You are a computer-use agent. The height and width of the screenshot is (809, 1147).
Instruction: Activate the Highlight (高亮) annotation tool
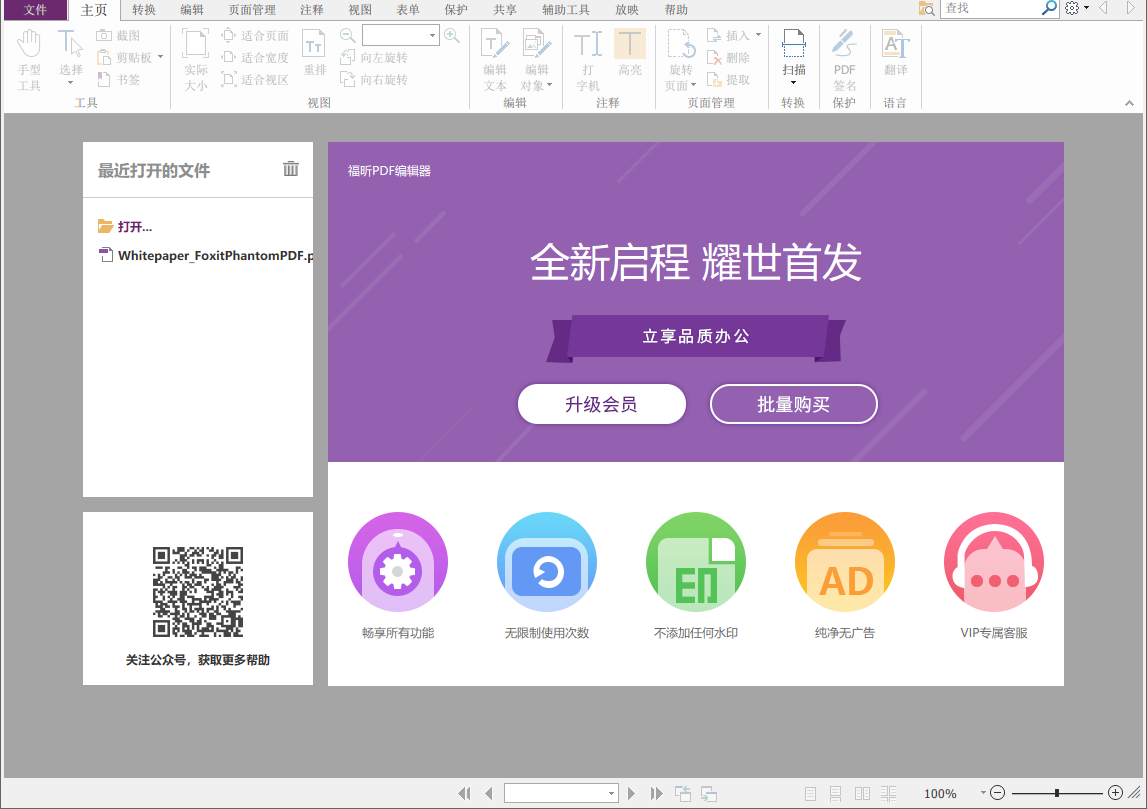[x=630, y=55]
